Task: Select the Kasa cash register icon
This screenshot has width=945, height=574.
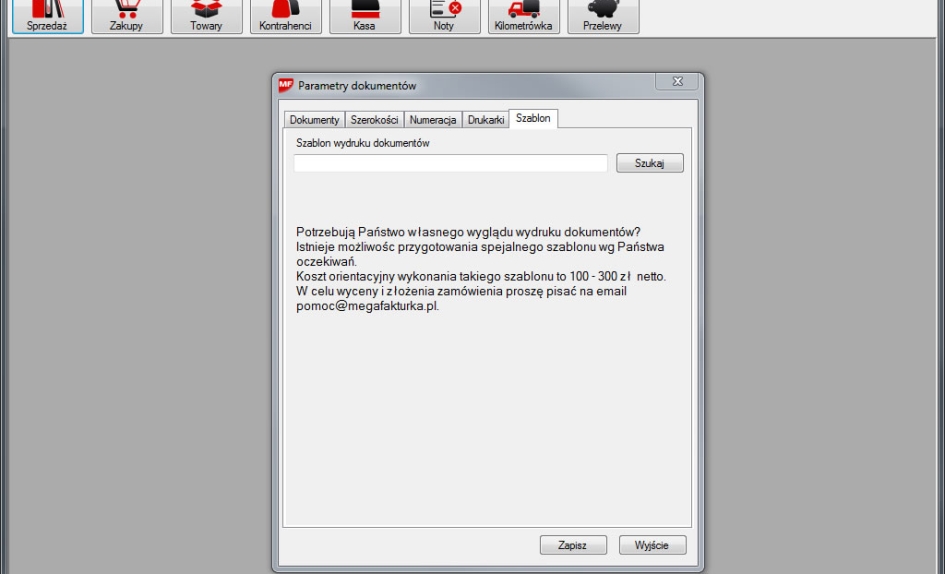Action: (x=364, y=17)
